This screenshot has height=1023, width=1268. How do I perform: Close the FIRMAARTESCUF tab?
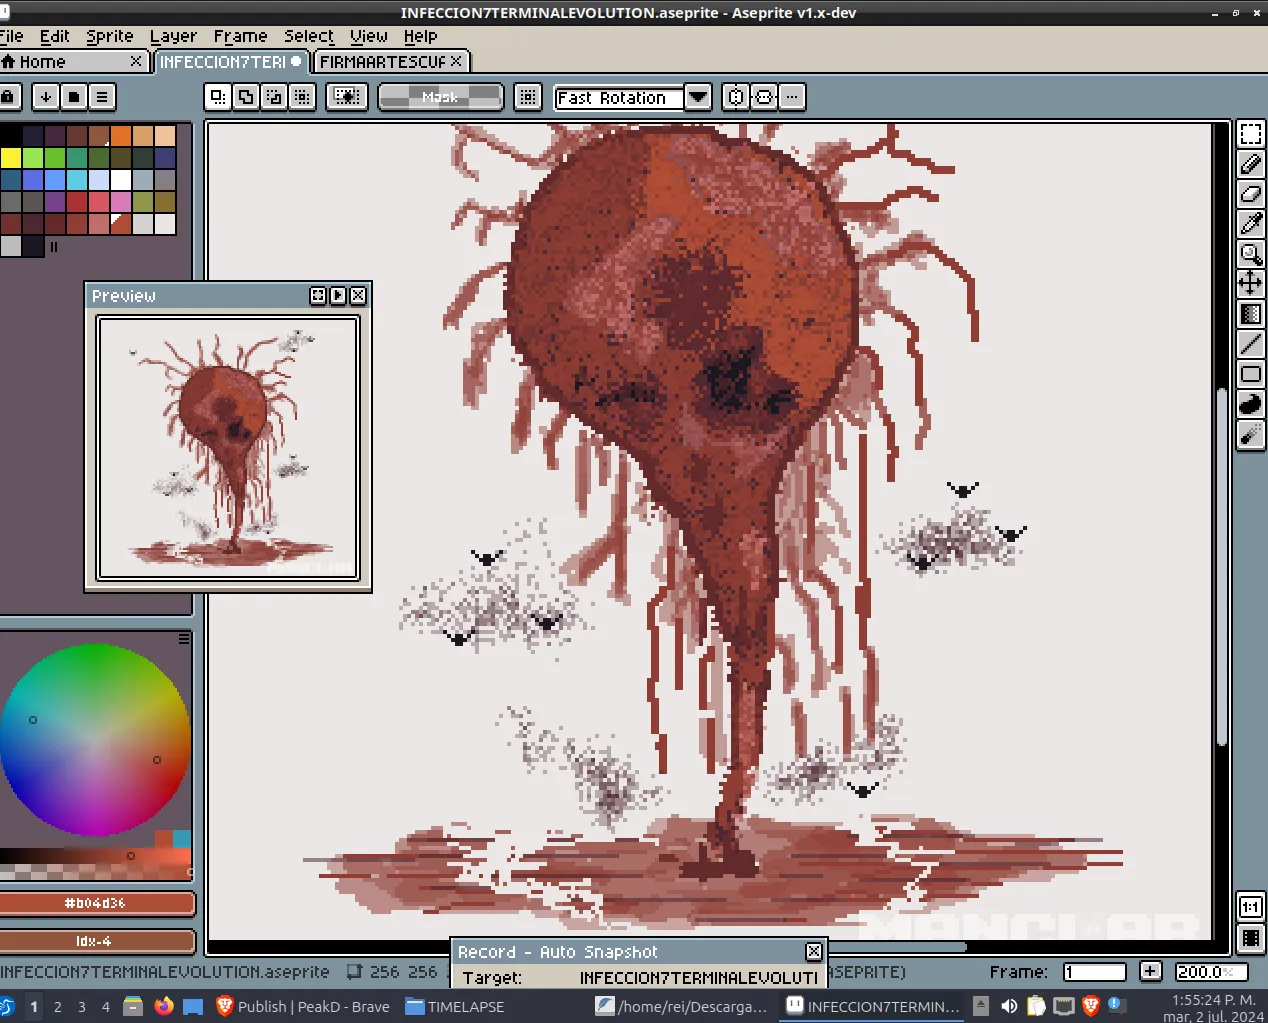click(457, 61)
